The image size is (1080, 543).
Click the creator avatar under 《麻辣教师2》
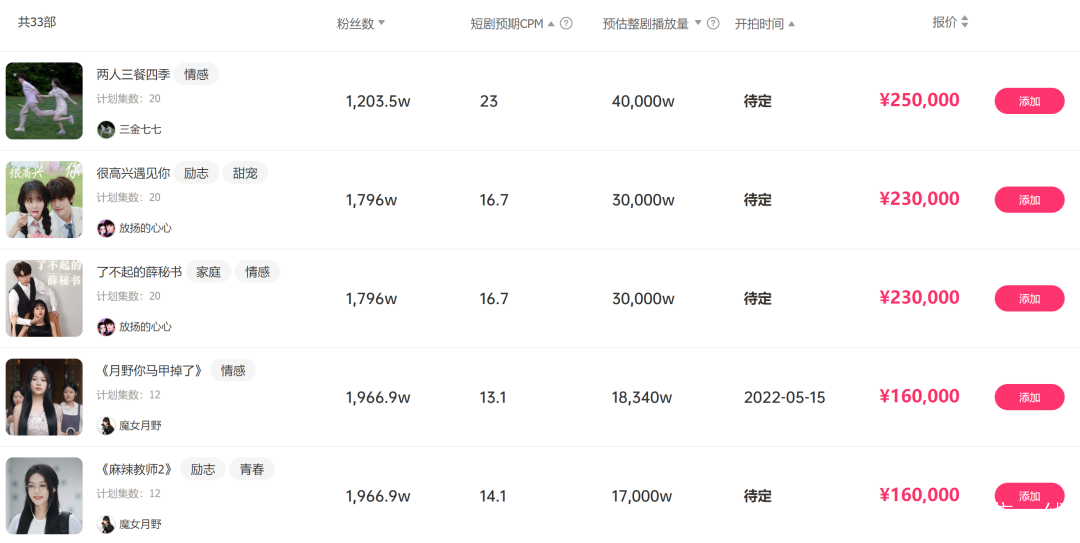click(106, 524)
